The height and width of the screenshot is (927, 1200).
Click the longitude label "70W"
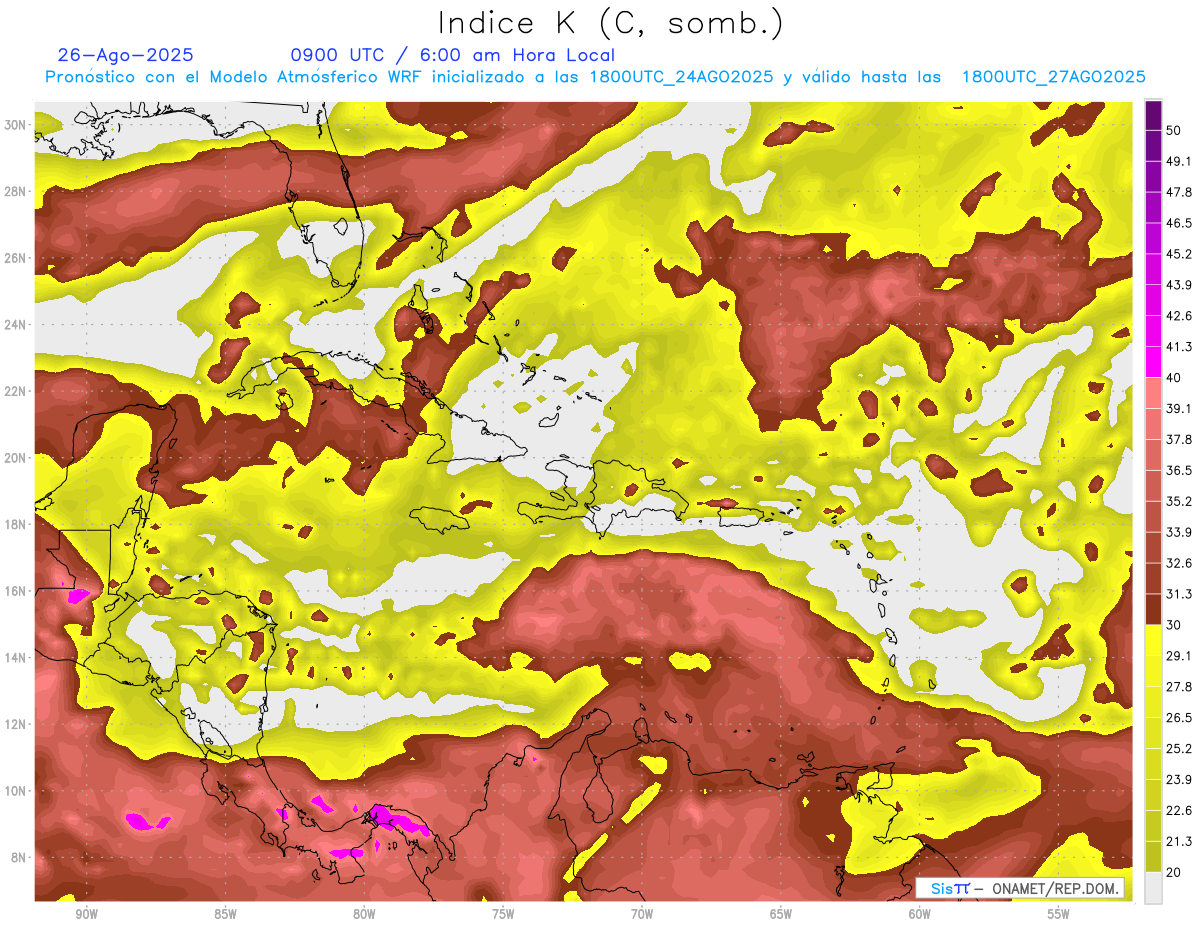click(642, 914)
